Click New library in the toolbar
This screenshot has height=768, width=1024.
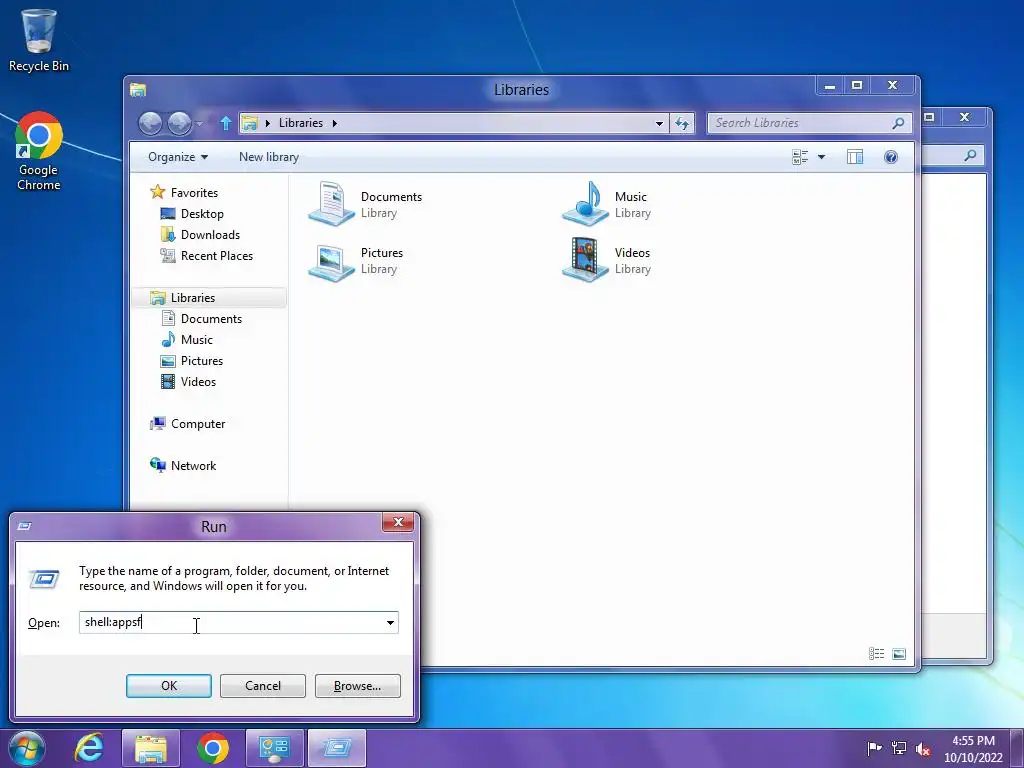click(268, 157)
